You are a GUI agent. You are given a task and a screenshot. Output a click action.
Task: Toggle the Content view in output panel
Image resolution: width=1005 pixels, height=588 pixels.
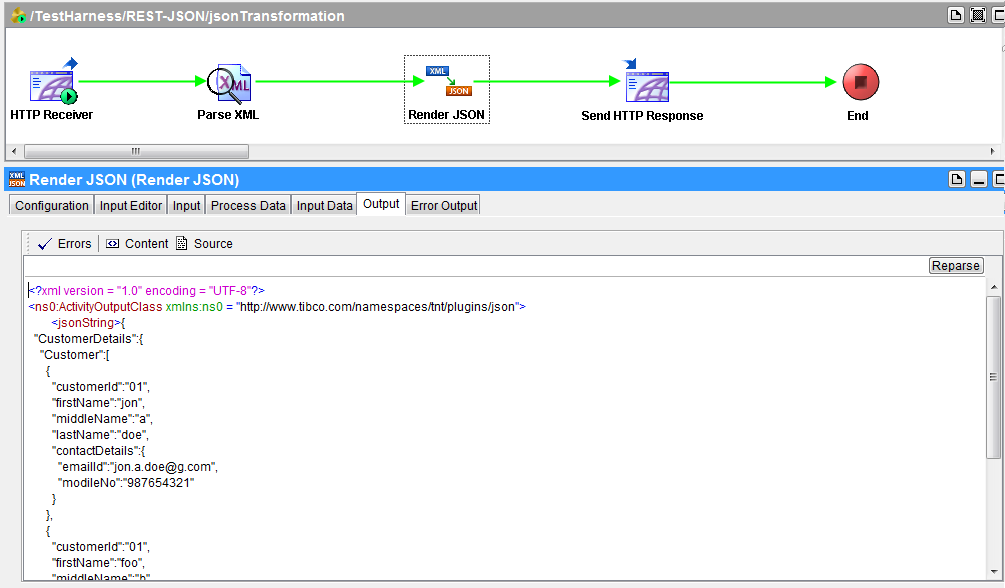point(136,243)
